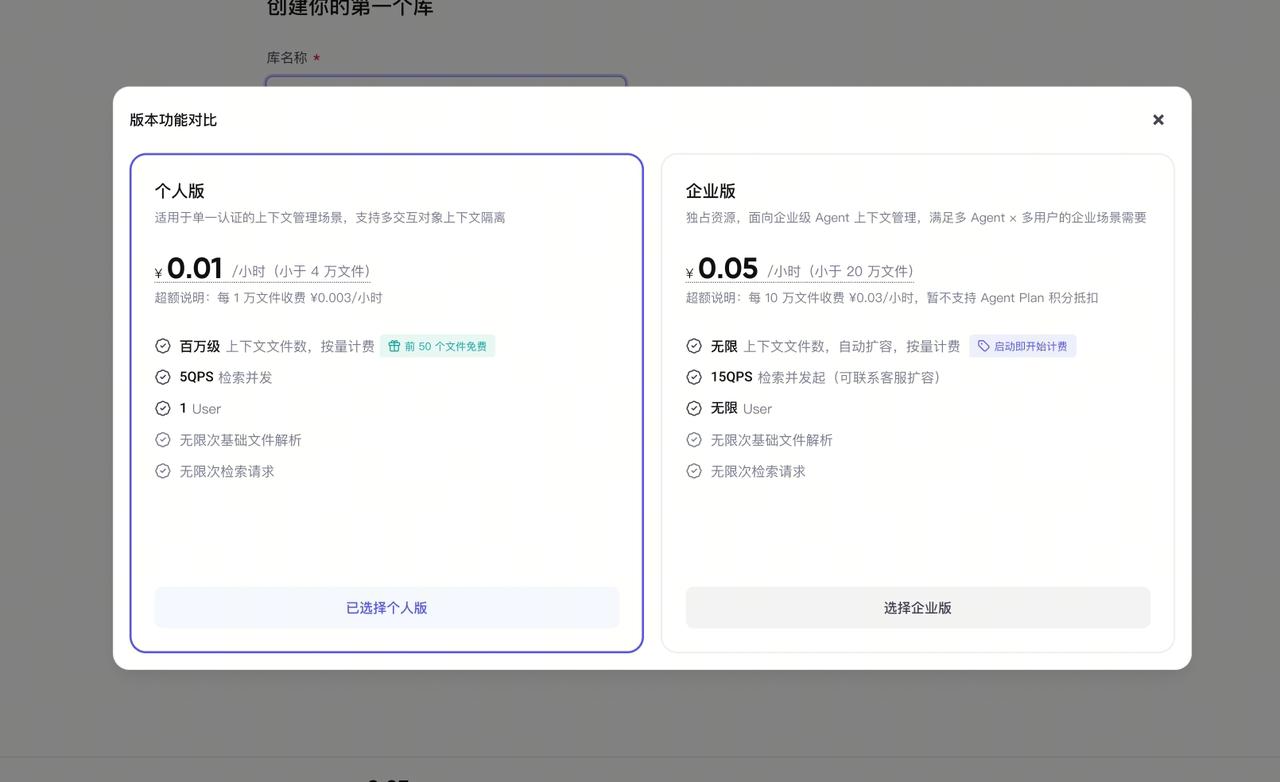Click the gift icon on 前50个文件免费 badge
1280x782 pixels.
tap(394, 346)
